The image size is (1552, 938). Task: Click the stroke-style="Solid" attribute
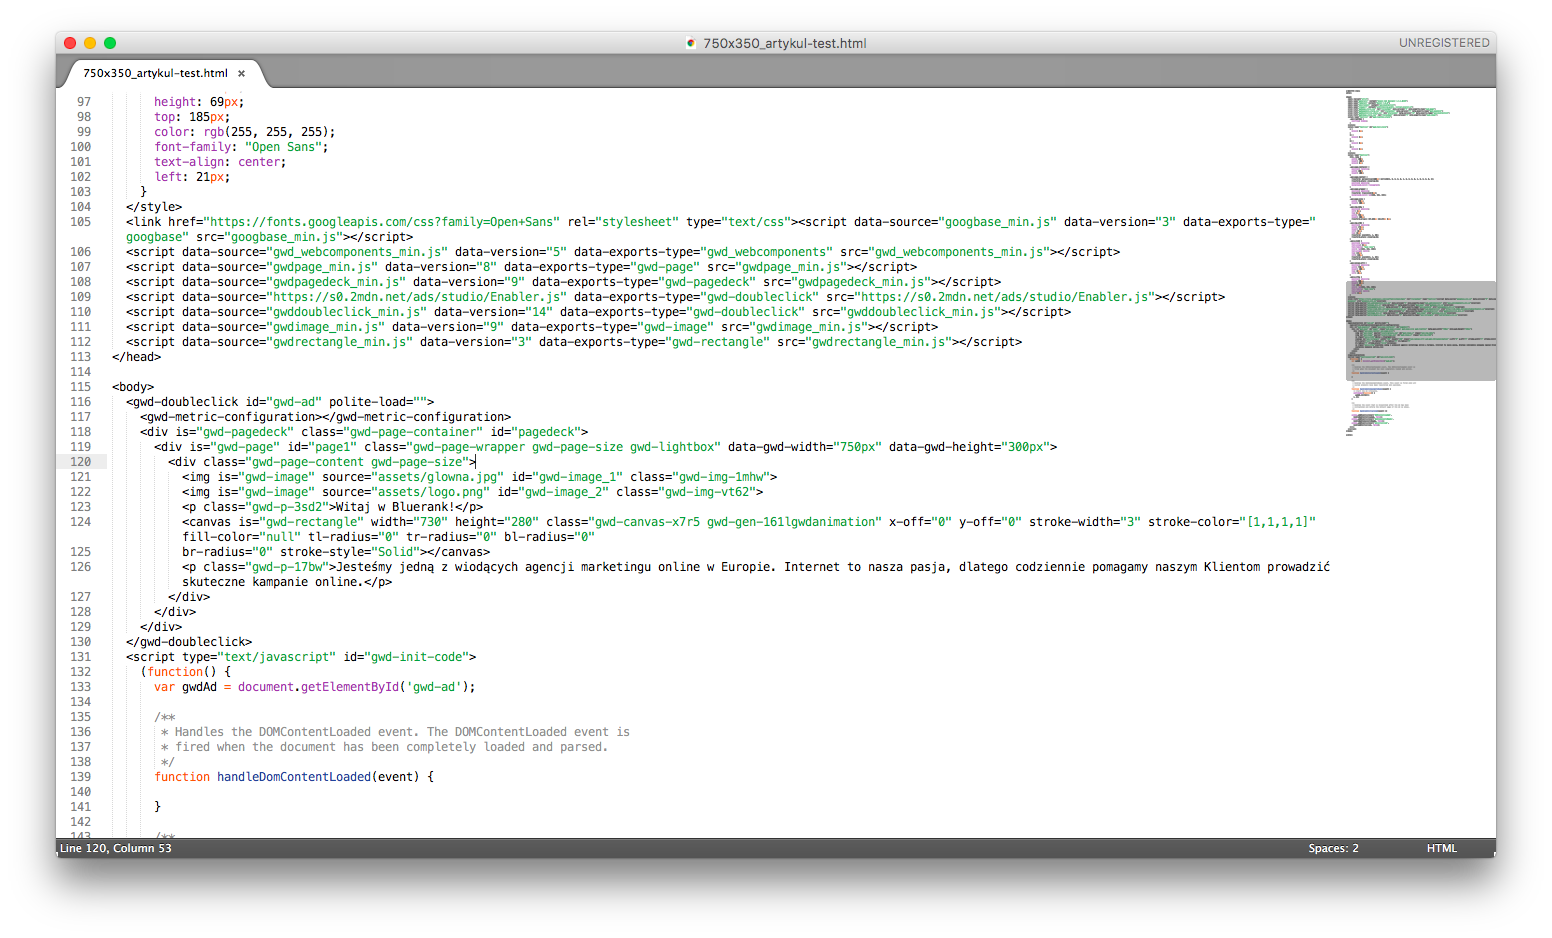click(x=350, y=552)
